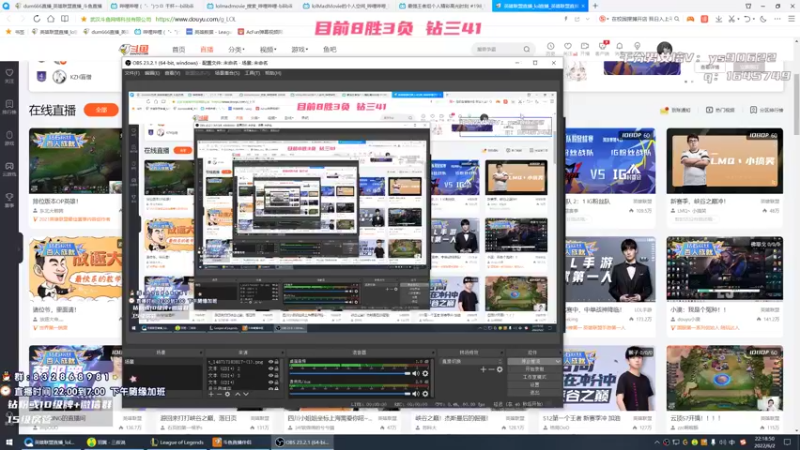Screen dimensions: 800x450
Task: Open transition properties gear
Action: pyautogui.click(x=499, y=369)
